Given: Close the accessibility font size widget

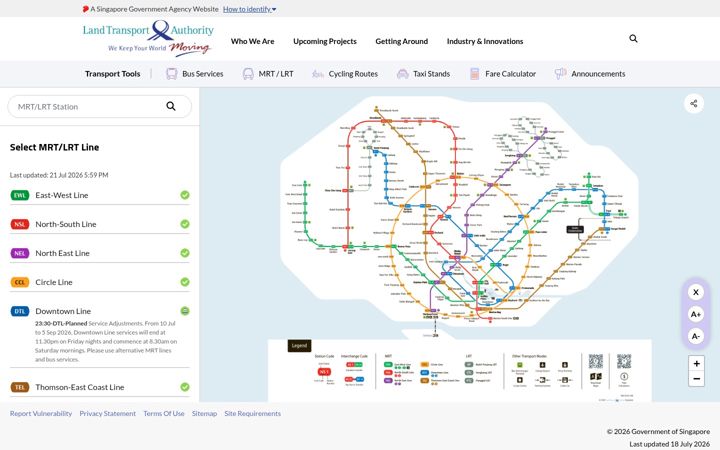Looking at the screenshot, I should click(x=696, y=292).
